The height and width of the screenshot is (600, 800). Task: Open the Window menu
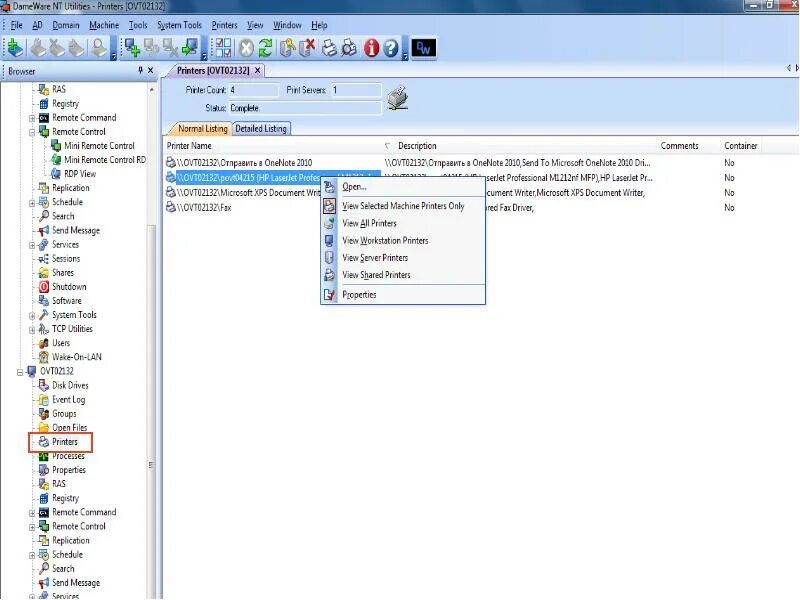coord(287,25)
